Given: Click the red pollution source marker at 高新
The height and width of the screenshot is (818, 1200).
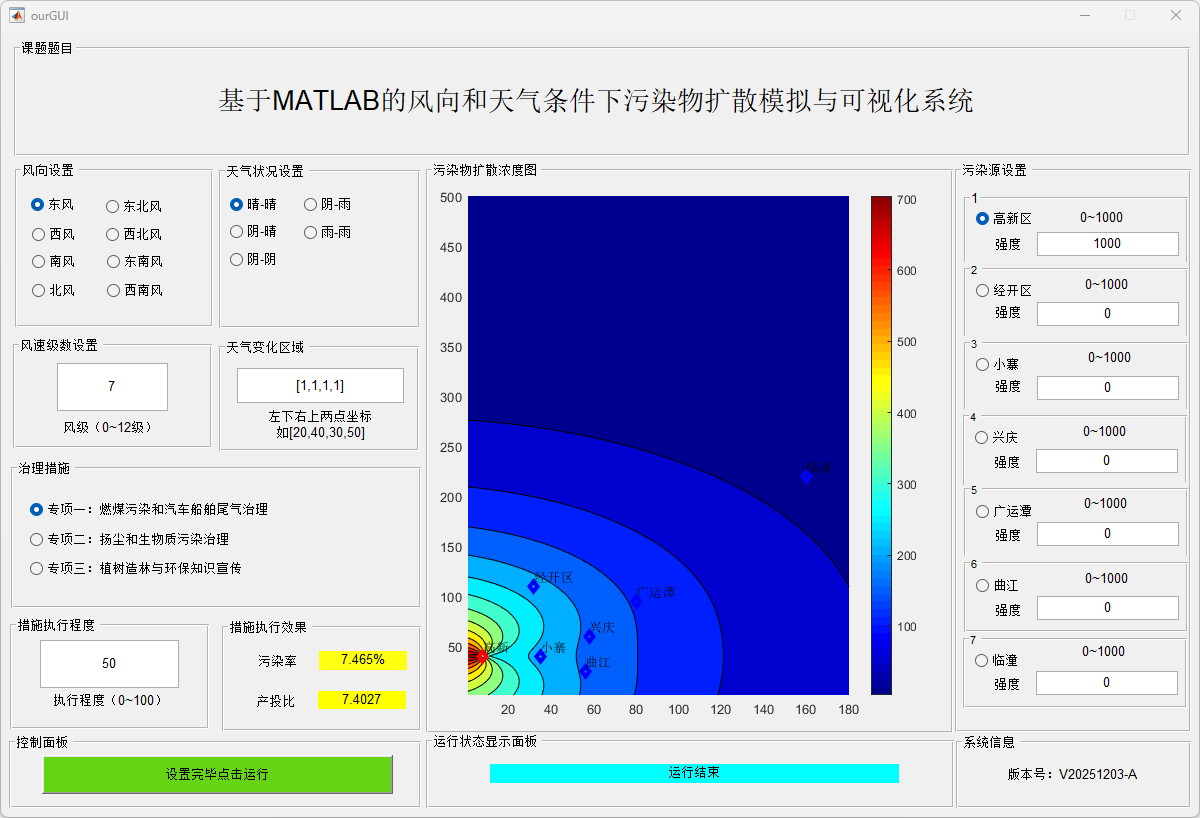Looking at the screenshot, I should [481, 655].
